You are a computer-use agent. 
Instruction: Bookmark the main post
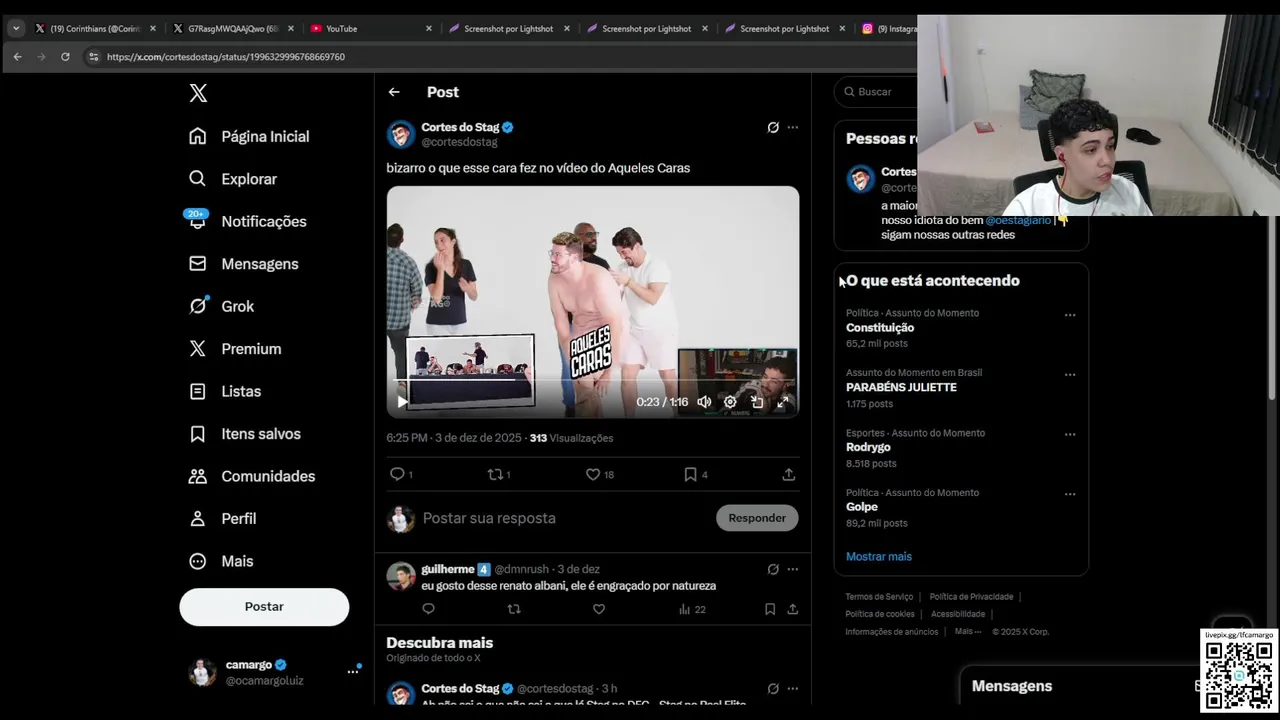[695, 475]
